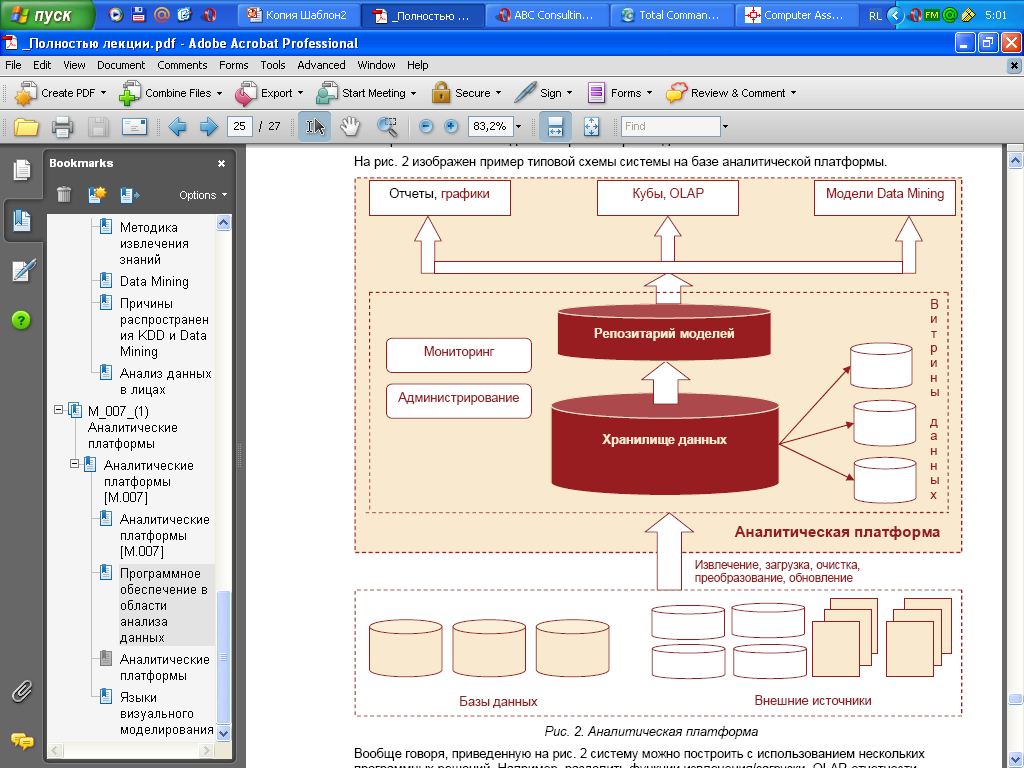
Task: Click zoom out minus button
Action: click(426, 126)
